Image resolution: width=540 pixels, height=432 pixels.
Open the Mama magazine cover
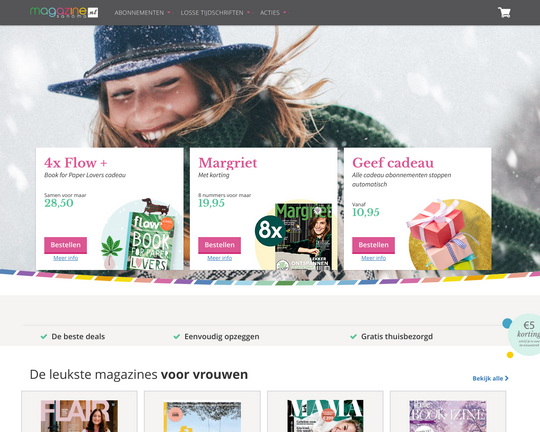click(325, 416)
